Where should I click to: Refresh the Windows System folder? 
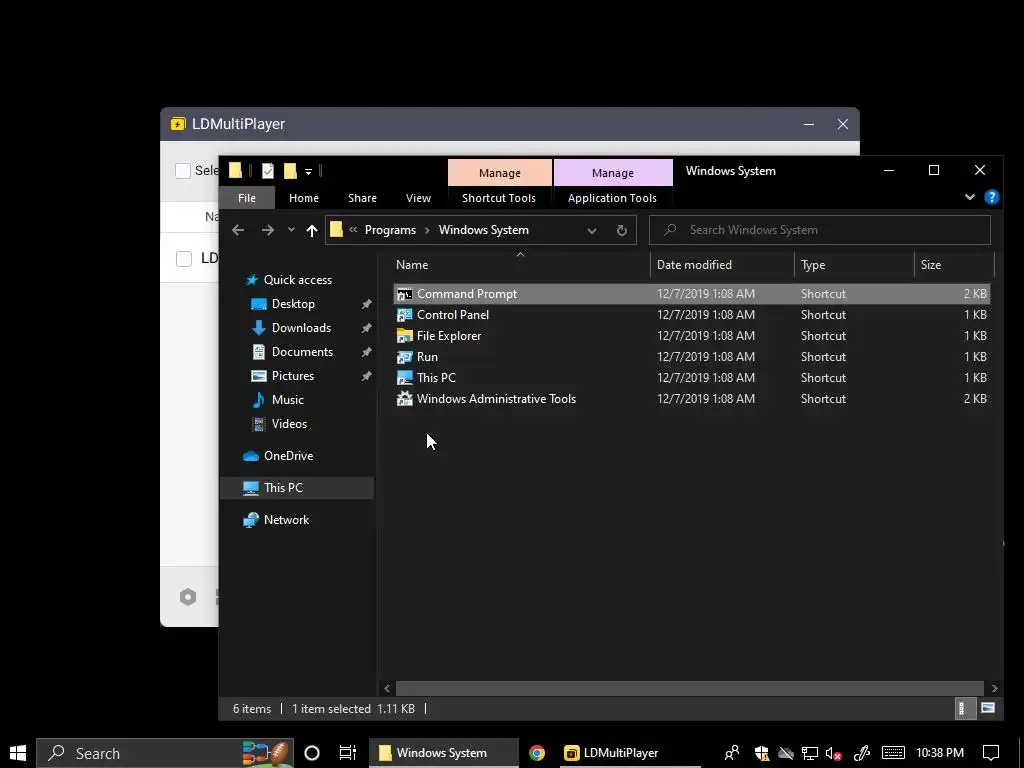click(x=622, y=230)
